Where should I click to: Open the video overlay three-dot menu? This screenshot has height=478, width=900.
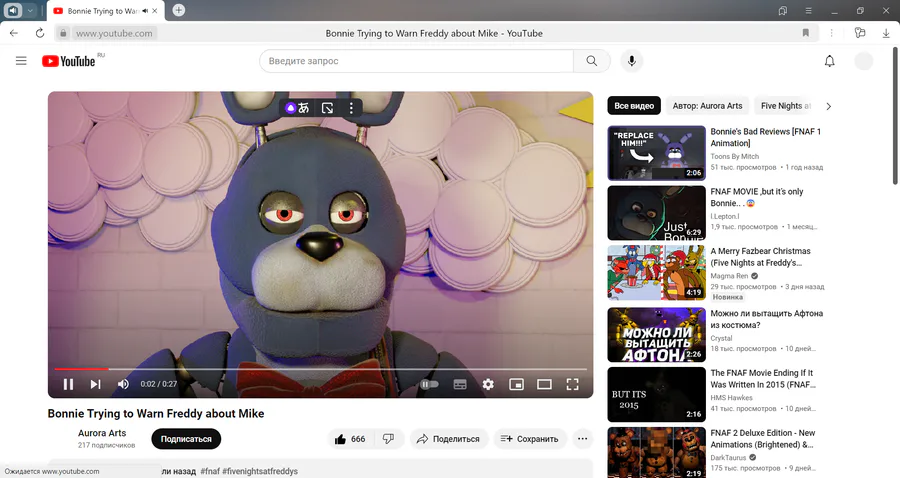click(x=351, y=108)
